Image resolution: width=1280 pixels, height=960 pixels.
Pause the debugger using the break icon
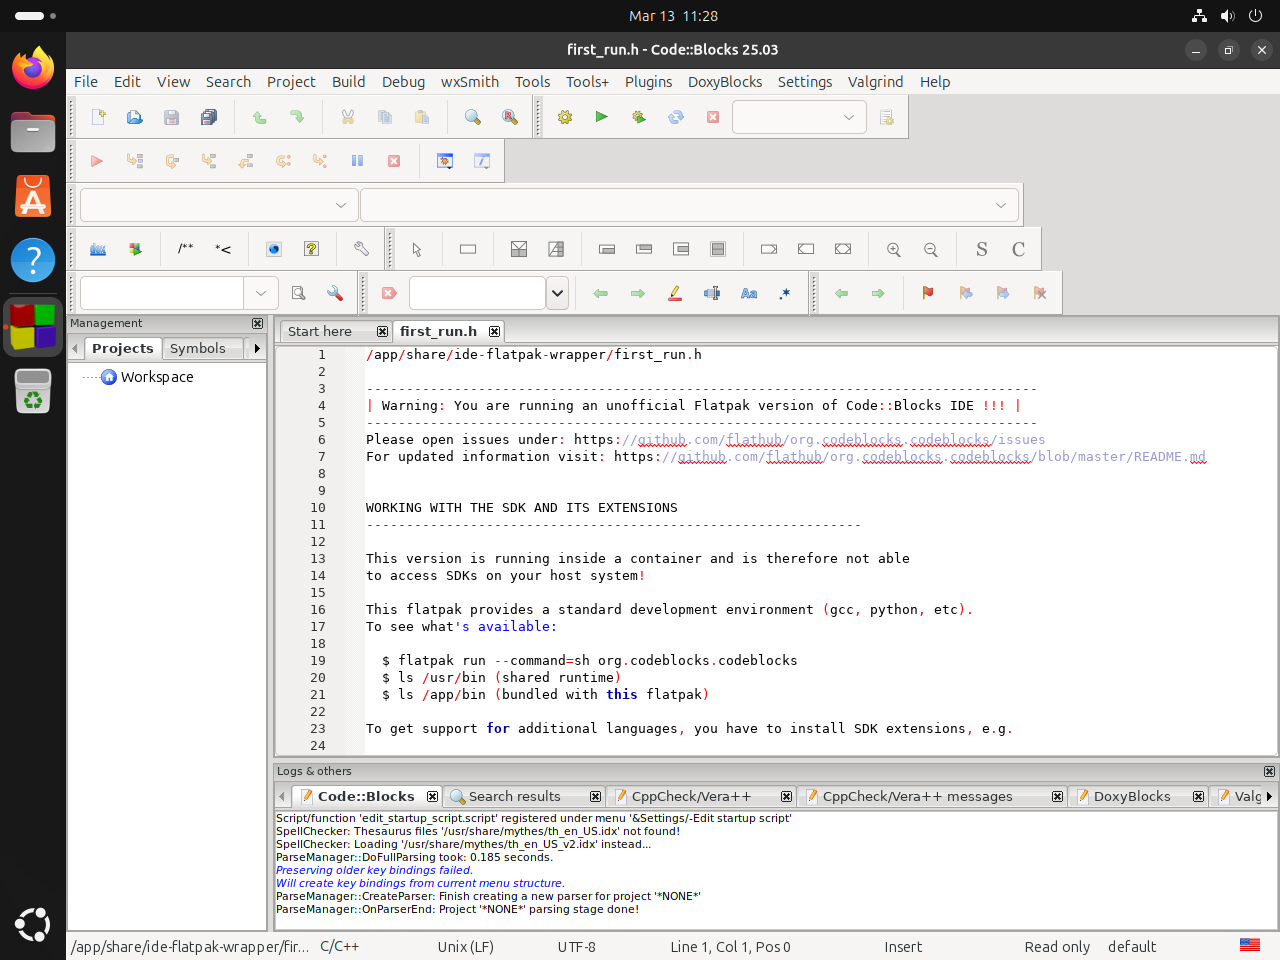[357, 160]
